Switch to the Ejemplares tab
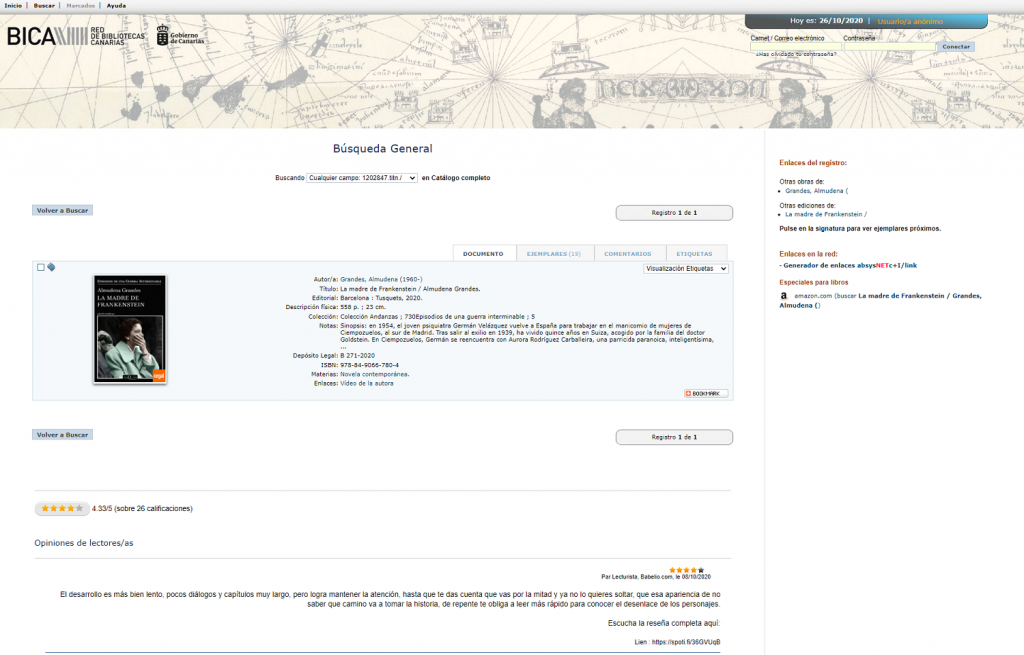This screenshot has width=1024, height=655. [x=555, y=254]
